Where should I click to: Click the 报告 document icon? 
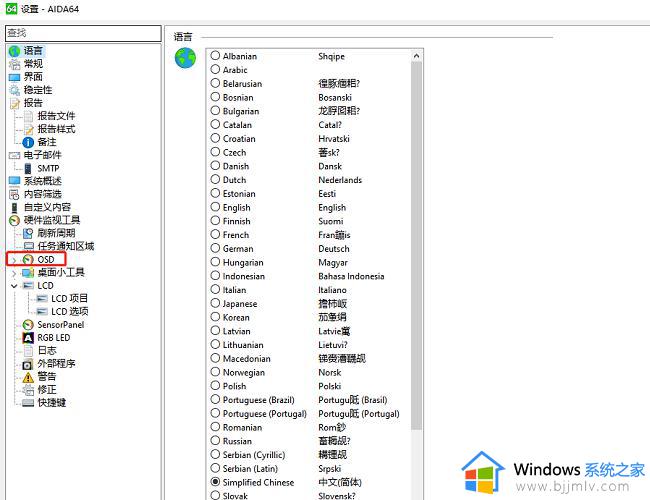[x=15, y=103]
